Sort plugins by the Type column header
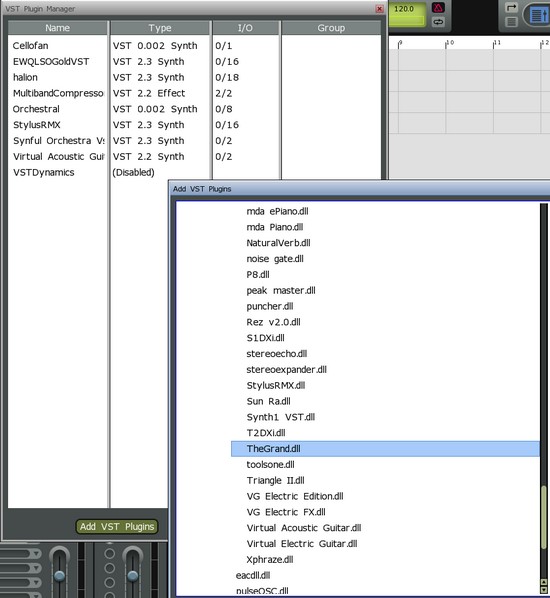 [x=160, y=28]
